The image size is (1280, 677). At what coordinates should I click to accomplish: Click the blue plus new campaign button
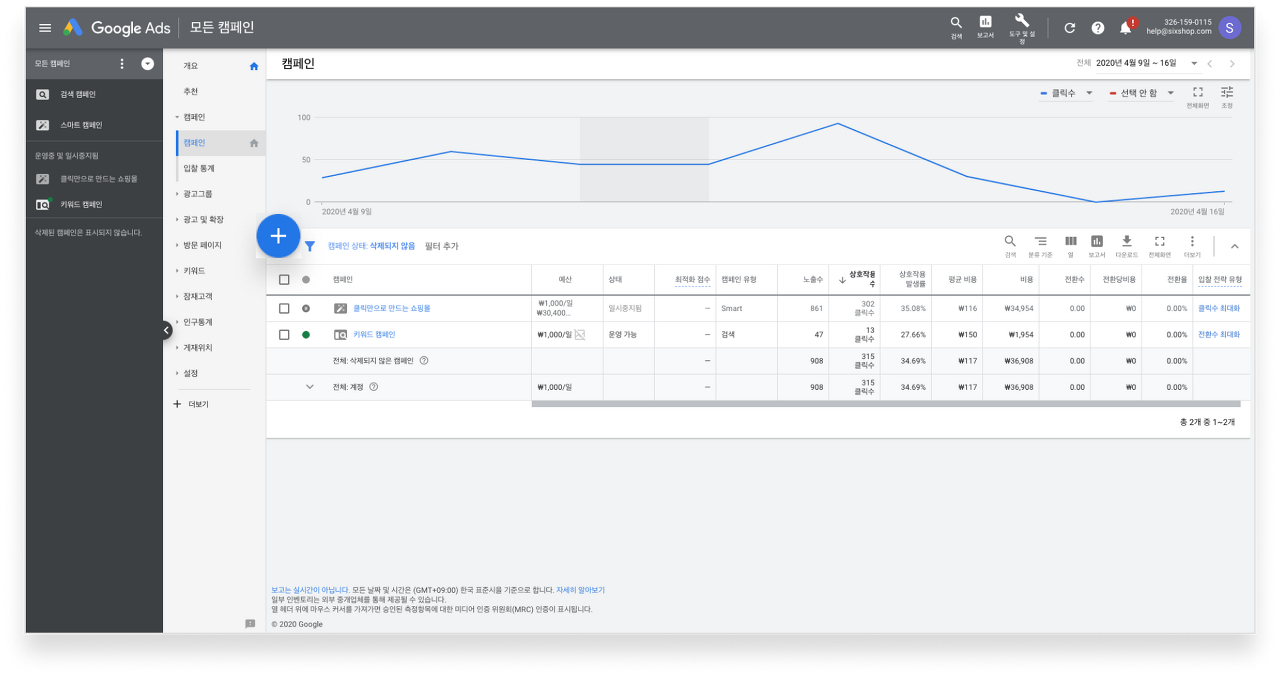point(278,236)
